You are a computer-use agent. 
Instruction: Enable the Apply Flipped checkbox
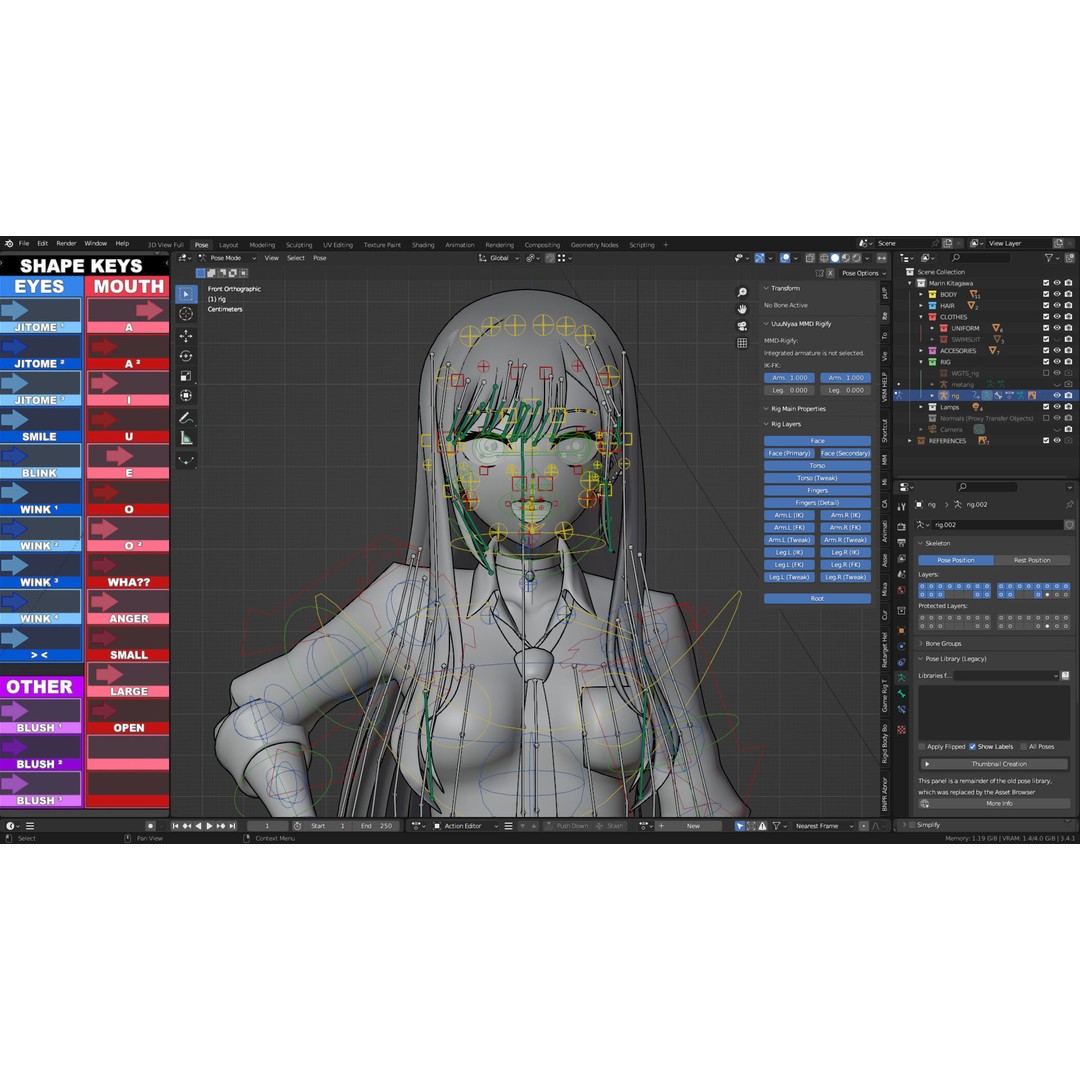[x=922, y=747]
